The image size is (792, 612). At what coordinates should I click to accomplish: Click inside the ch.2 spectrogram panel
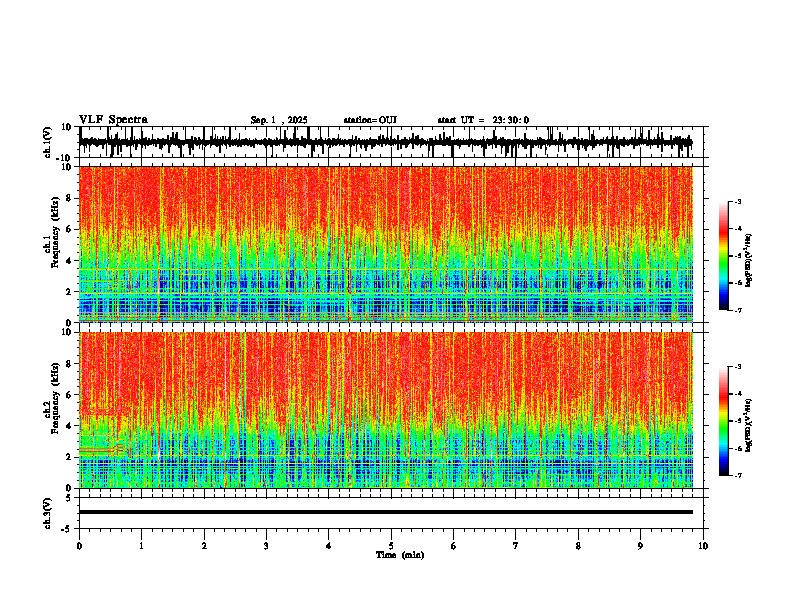click(385, 410)
